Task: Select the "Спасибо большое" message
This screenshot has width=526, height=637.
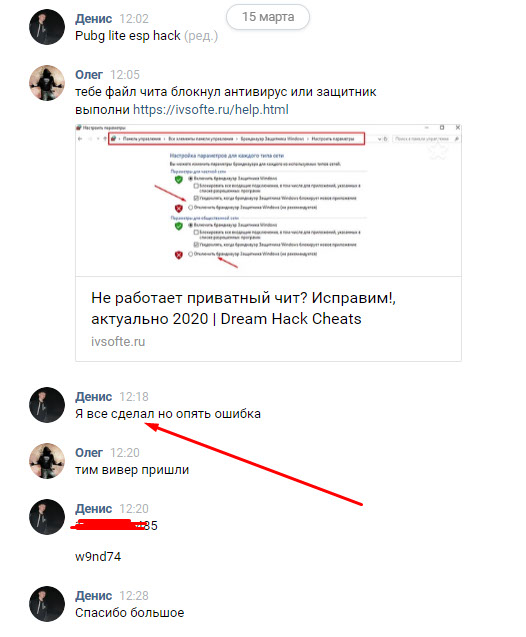Action: 130,613
